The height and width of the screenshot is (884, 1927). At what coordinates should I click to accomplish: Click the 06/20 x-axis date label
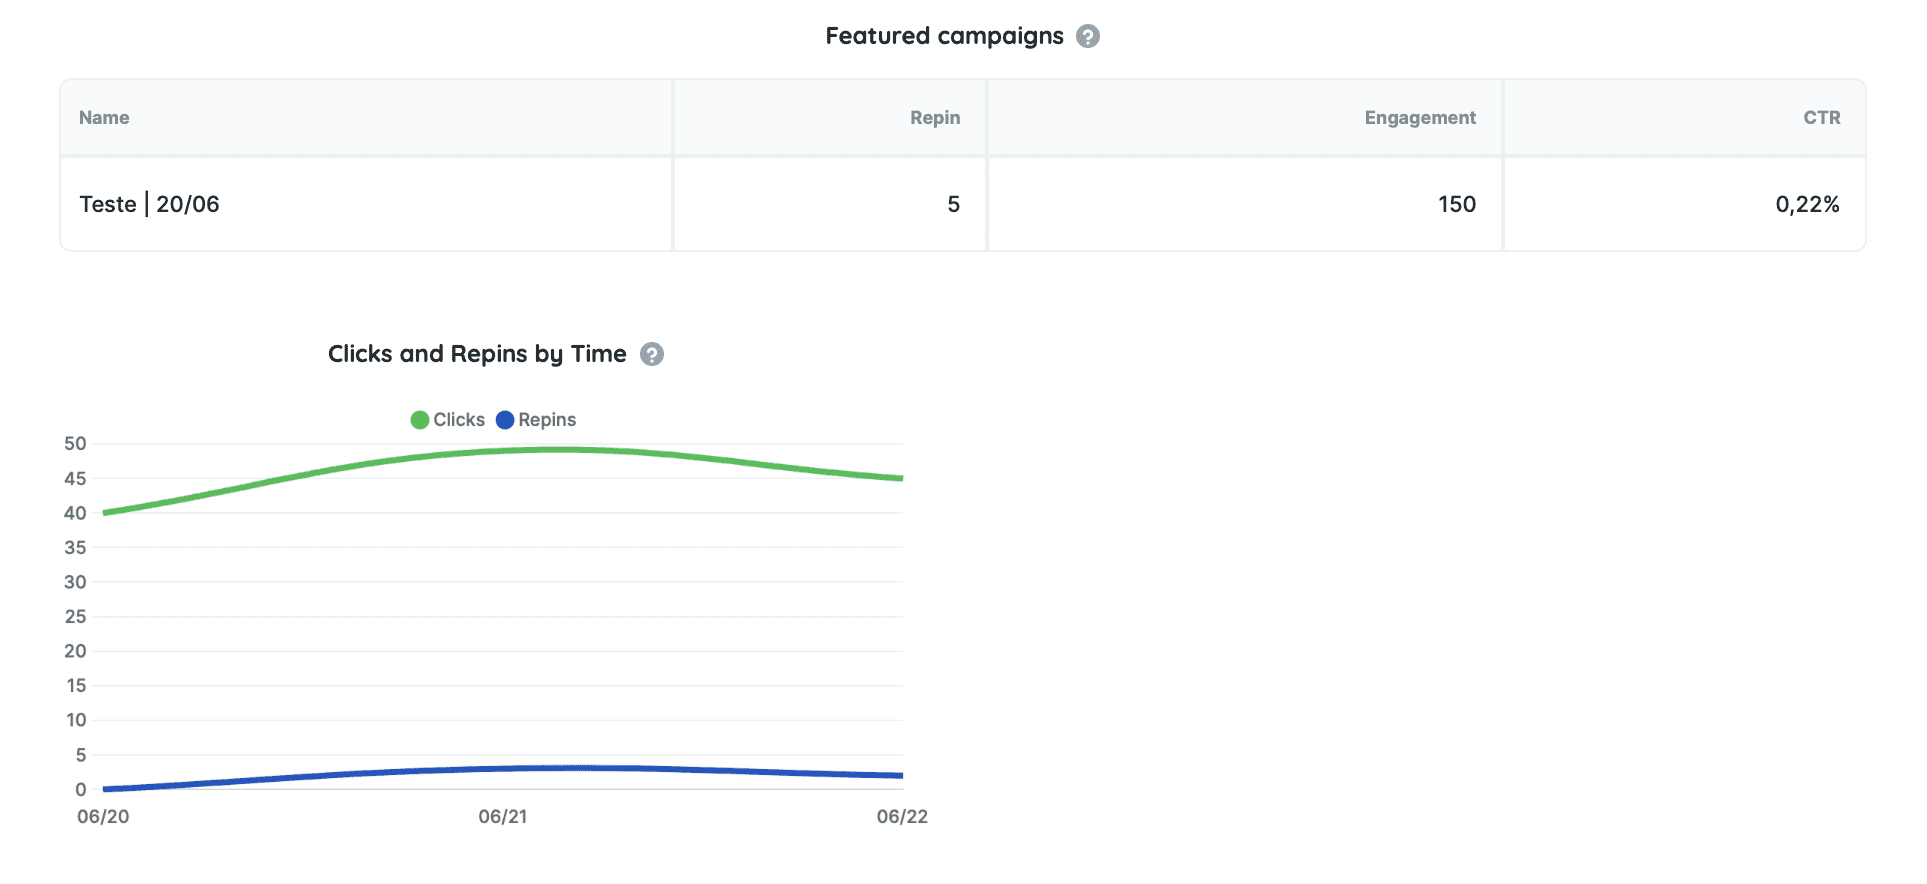click(103, 817)
